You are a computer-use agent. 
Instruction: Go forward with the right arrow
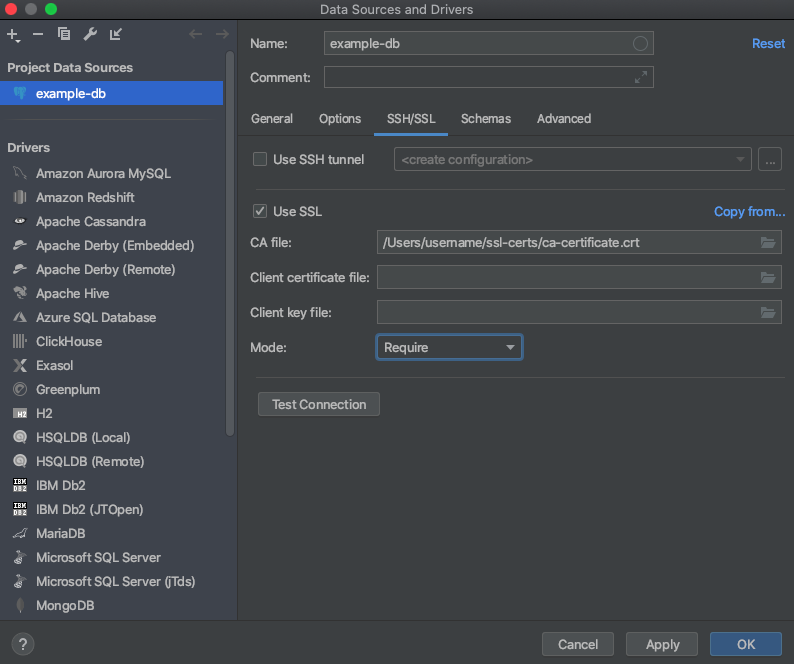tap(222, 34)
